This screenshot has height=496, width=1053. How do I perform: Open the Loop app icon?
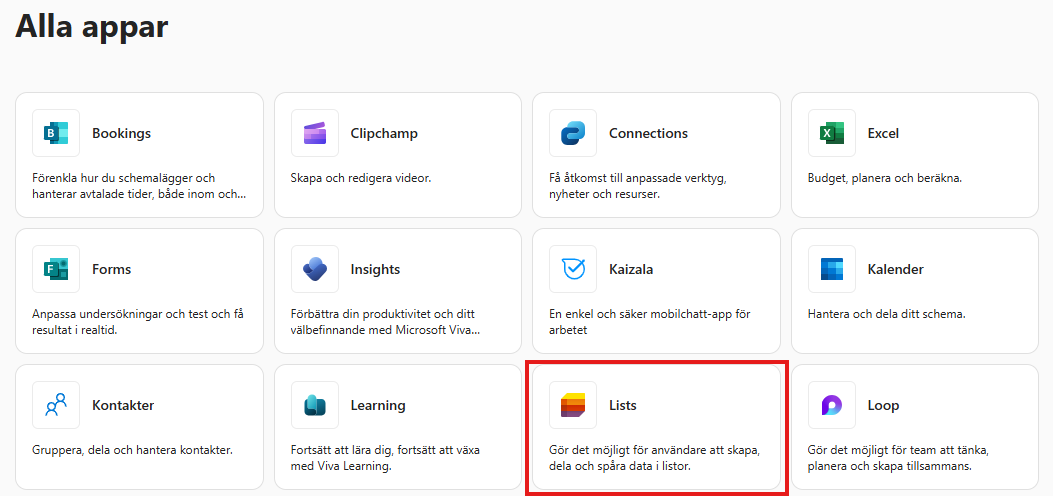[832, 405]
